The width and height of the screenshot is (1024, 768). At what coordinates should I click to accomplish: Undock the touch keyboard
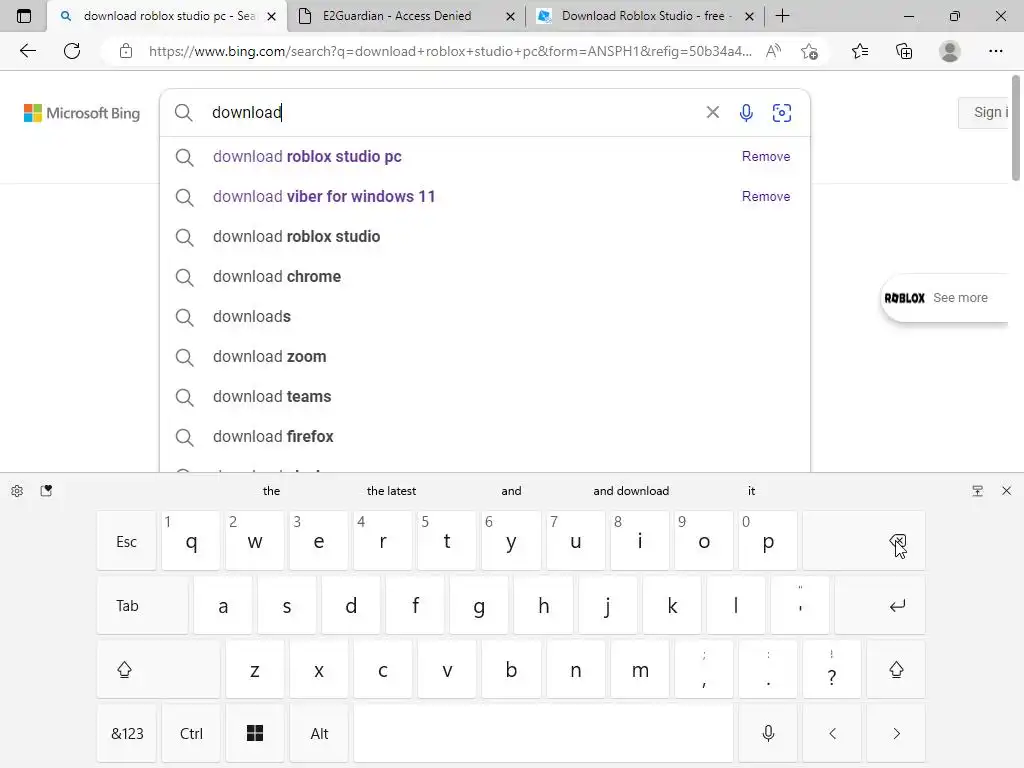[x=978, y=491]
